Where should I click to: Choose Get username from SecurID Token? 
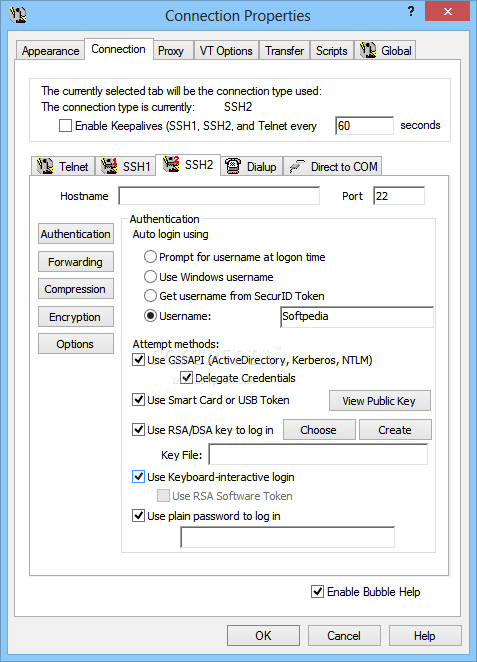(x=150, y=296)
